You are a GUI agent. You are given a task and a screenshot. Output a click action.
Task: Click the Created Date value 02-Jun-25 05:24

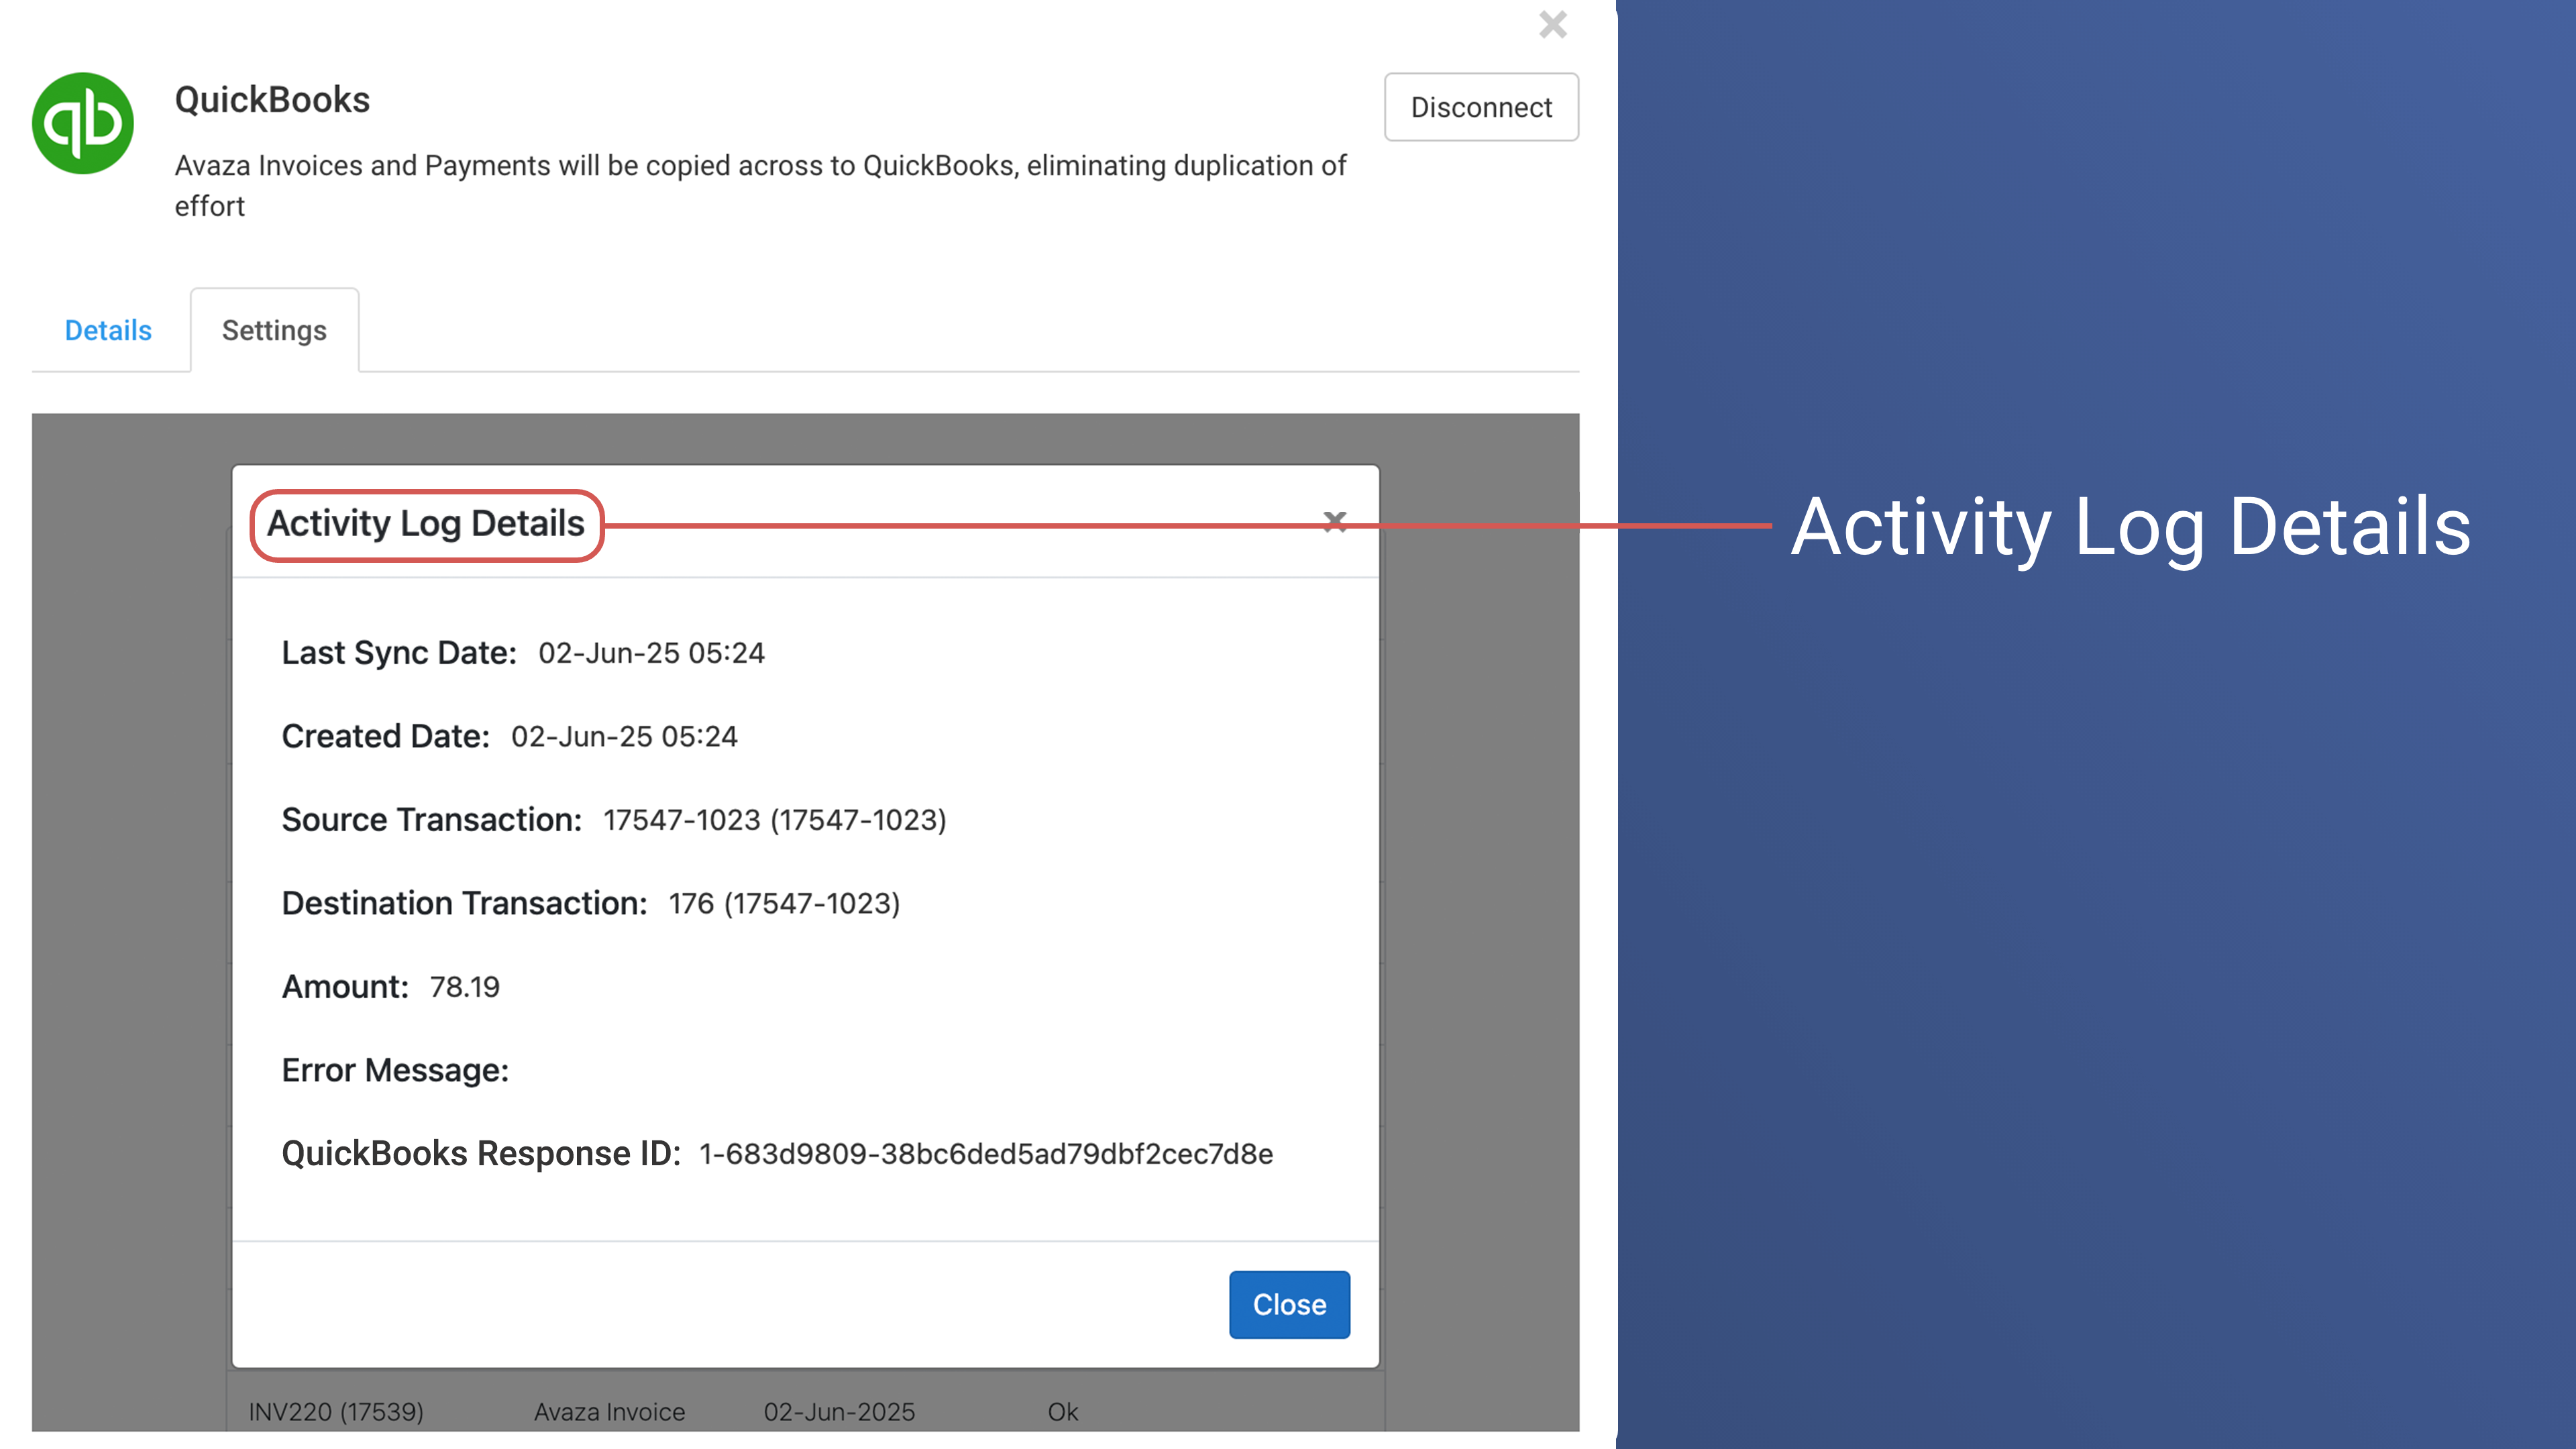(x=624, y=736)
